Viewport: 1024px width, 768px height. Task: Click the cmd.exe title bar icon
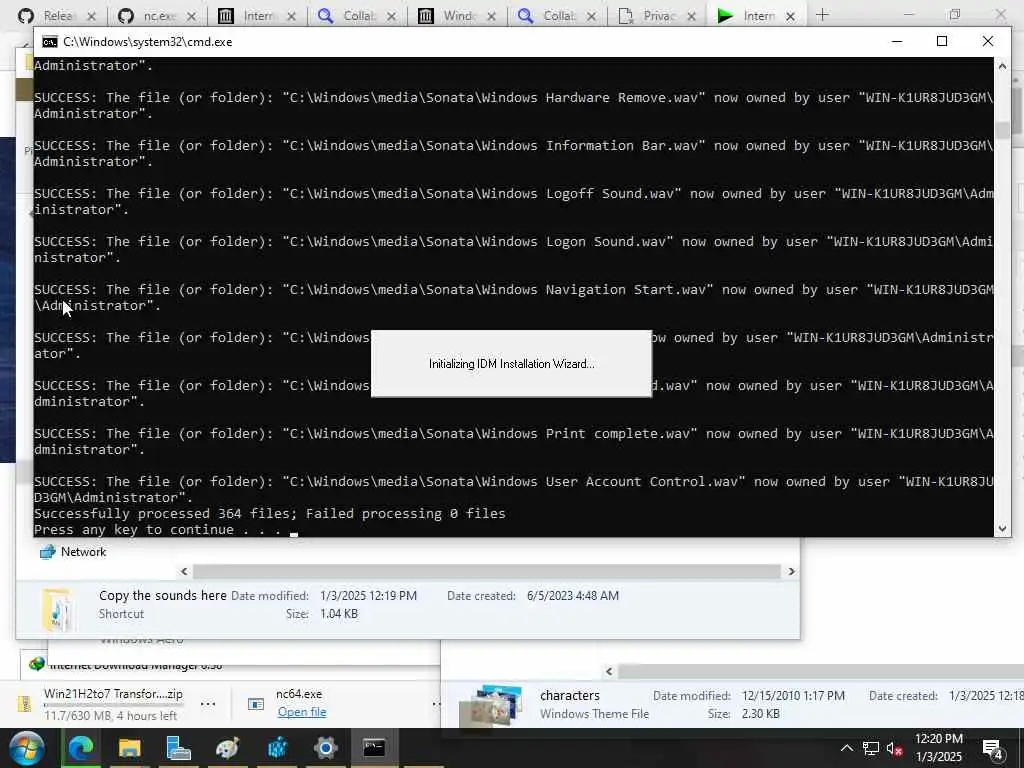tap(50, 42)
